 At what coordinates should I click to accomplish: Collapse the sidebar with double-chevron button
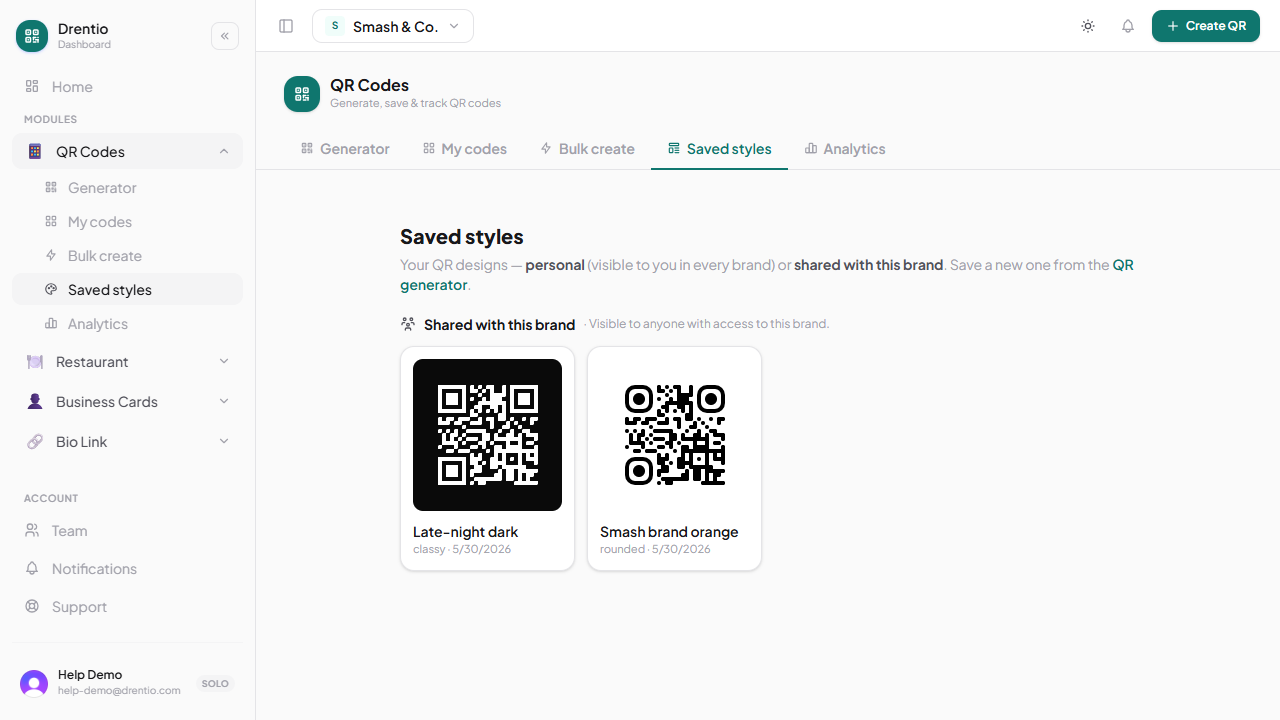click(225, 36)
